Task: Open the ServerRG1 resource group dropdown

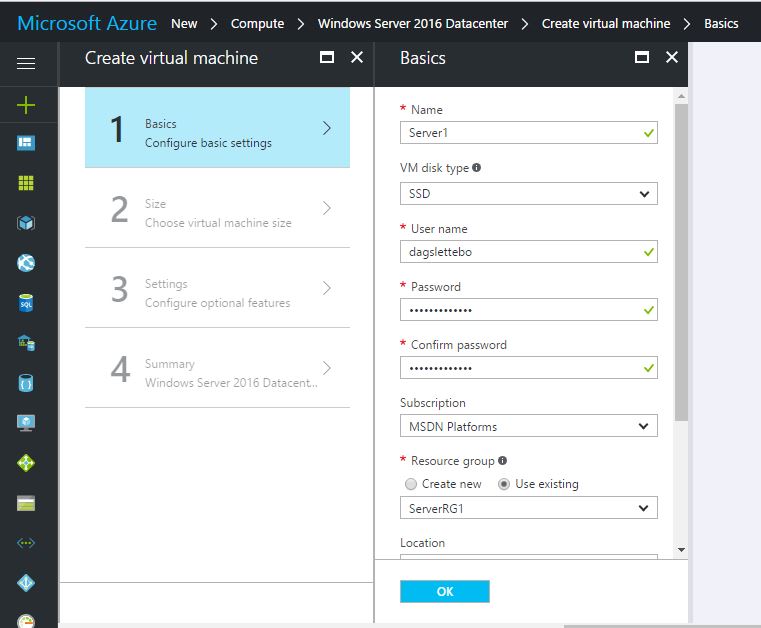Action: click(528, 509)
